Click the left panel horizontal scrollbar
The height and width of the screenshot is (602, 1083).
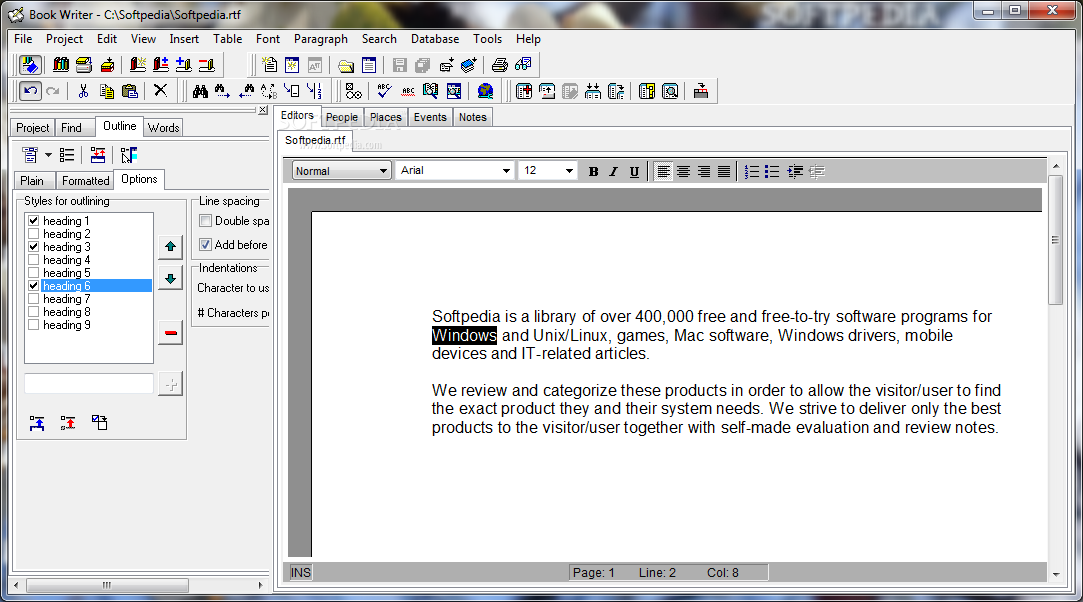(107, 585)
